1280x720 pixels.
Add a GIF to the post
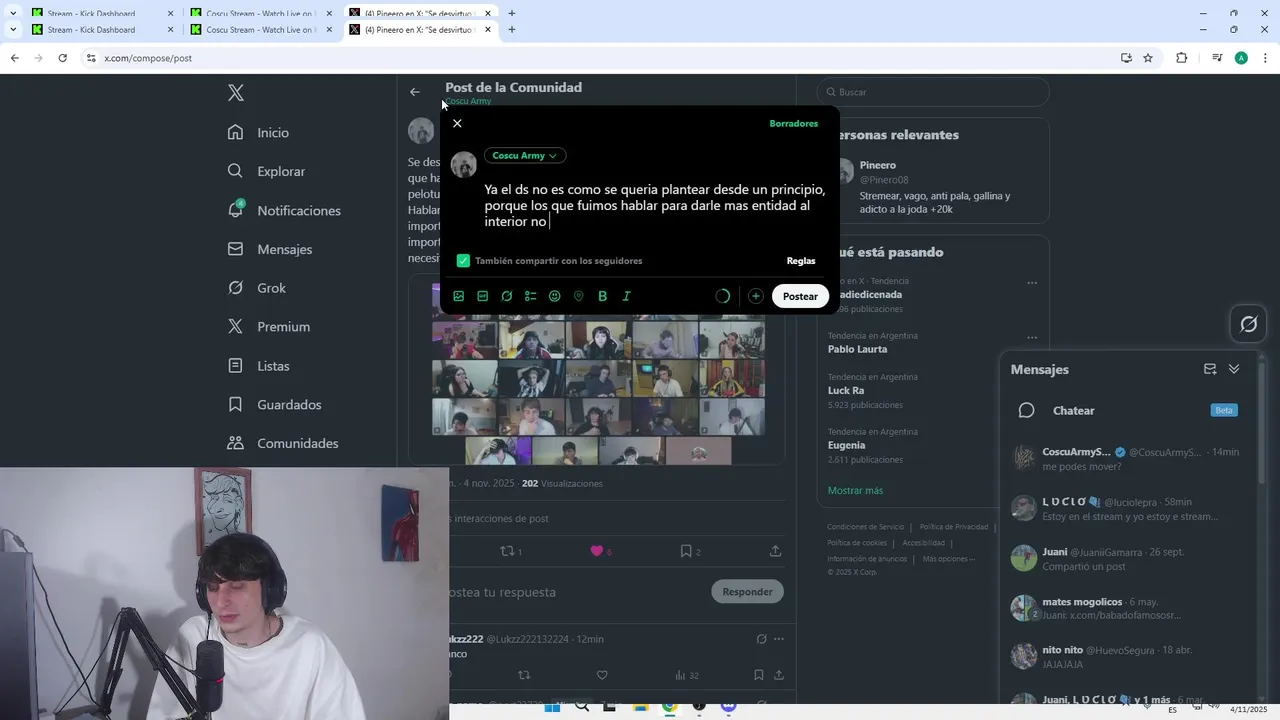click(x=483, y=296)
